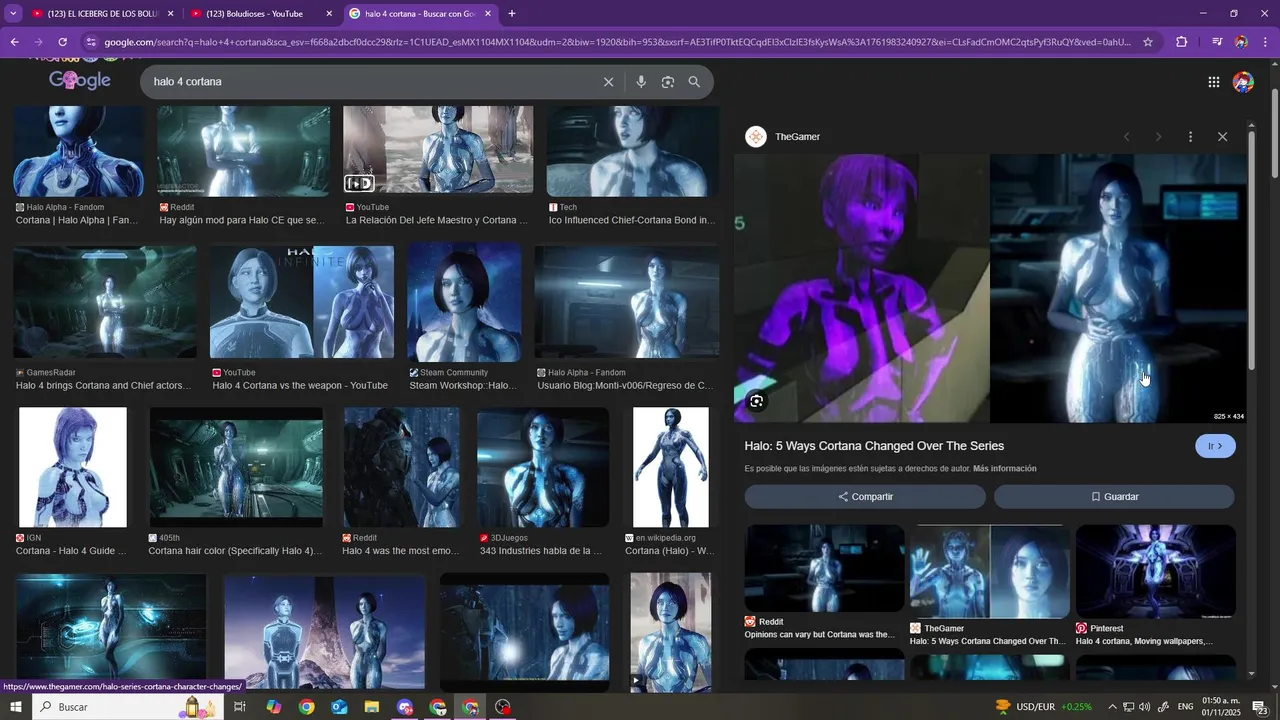Open Google account profile picture
The height and width of the screenshot is (720, 1280).
pos(1243,82)
